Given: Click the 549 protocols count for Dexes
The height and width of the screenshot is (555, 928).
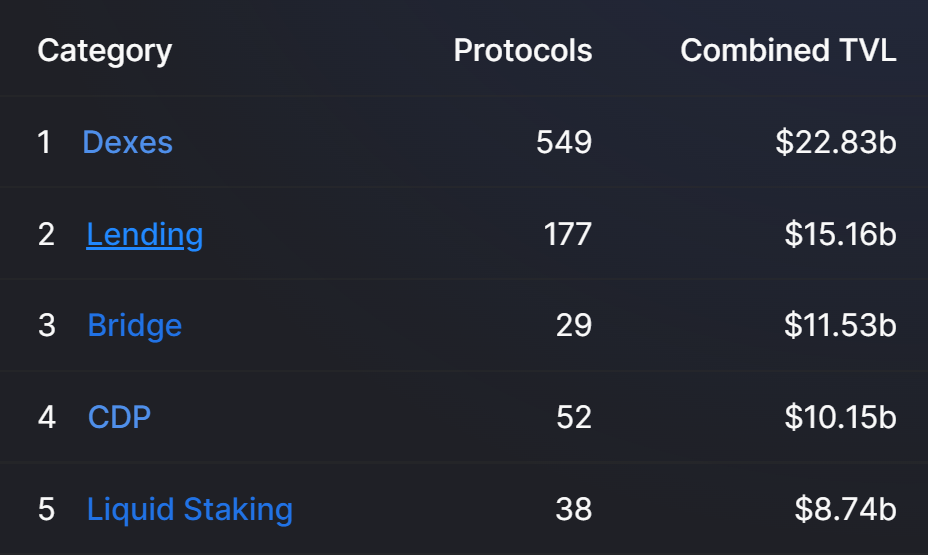Looking at the screenshot, I should 563,142.
